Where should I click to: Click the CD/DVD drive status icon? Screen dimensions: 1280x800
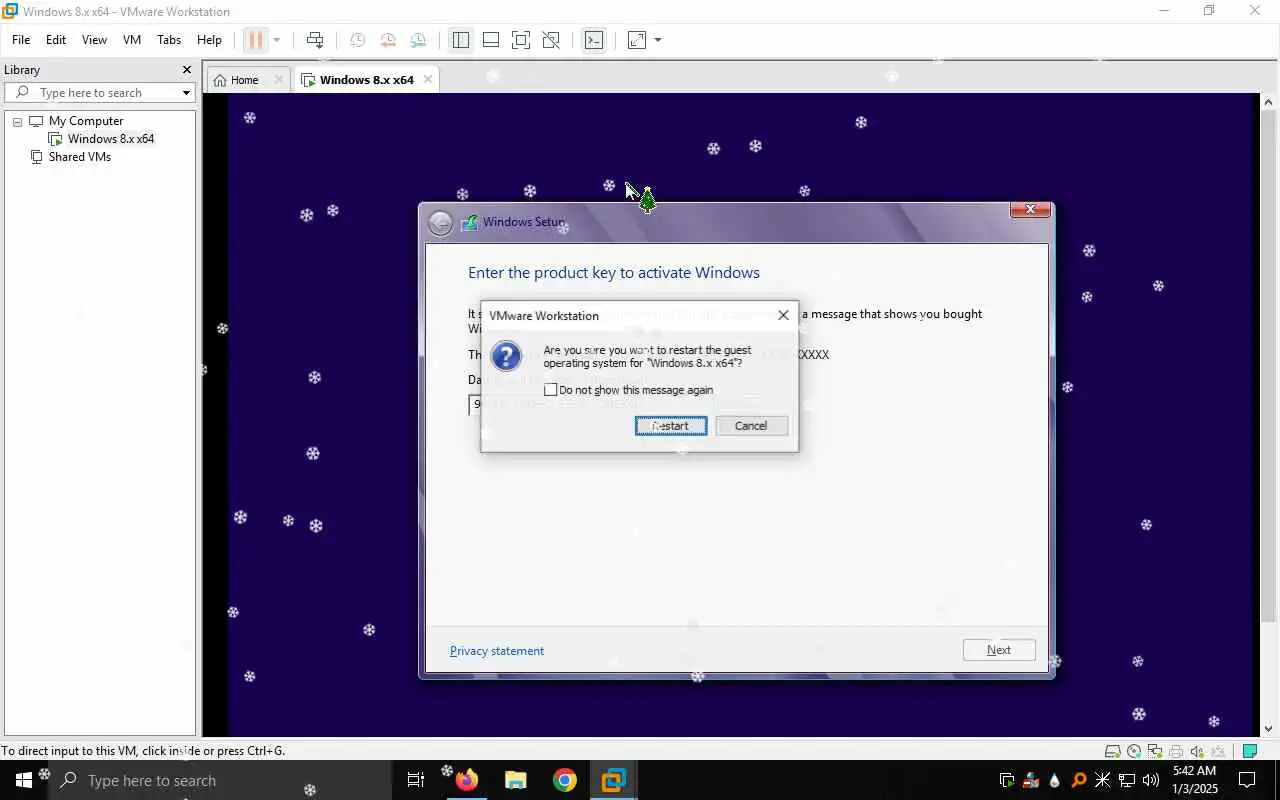pyautogui.click(x=1134, y=751)
